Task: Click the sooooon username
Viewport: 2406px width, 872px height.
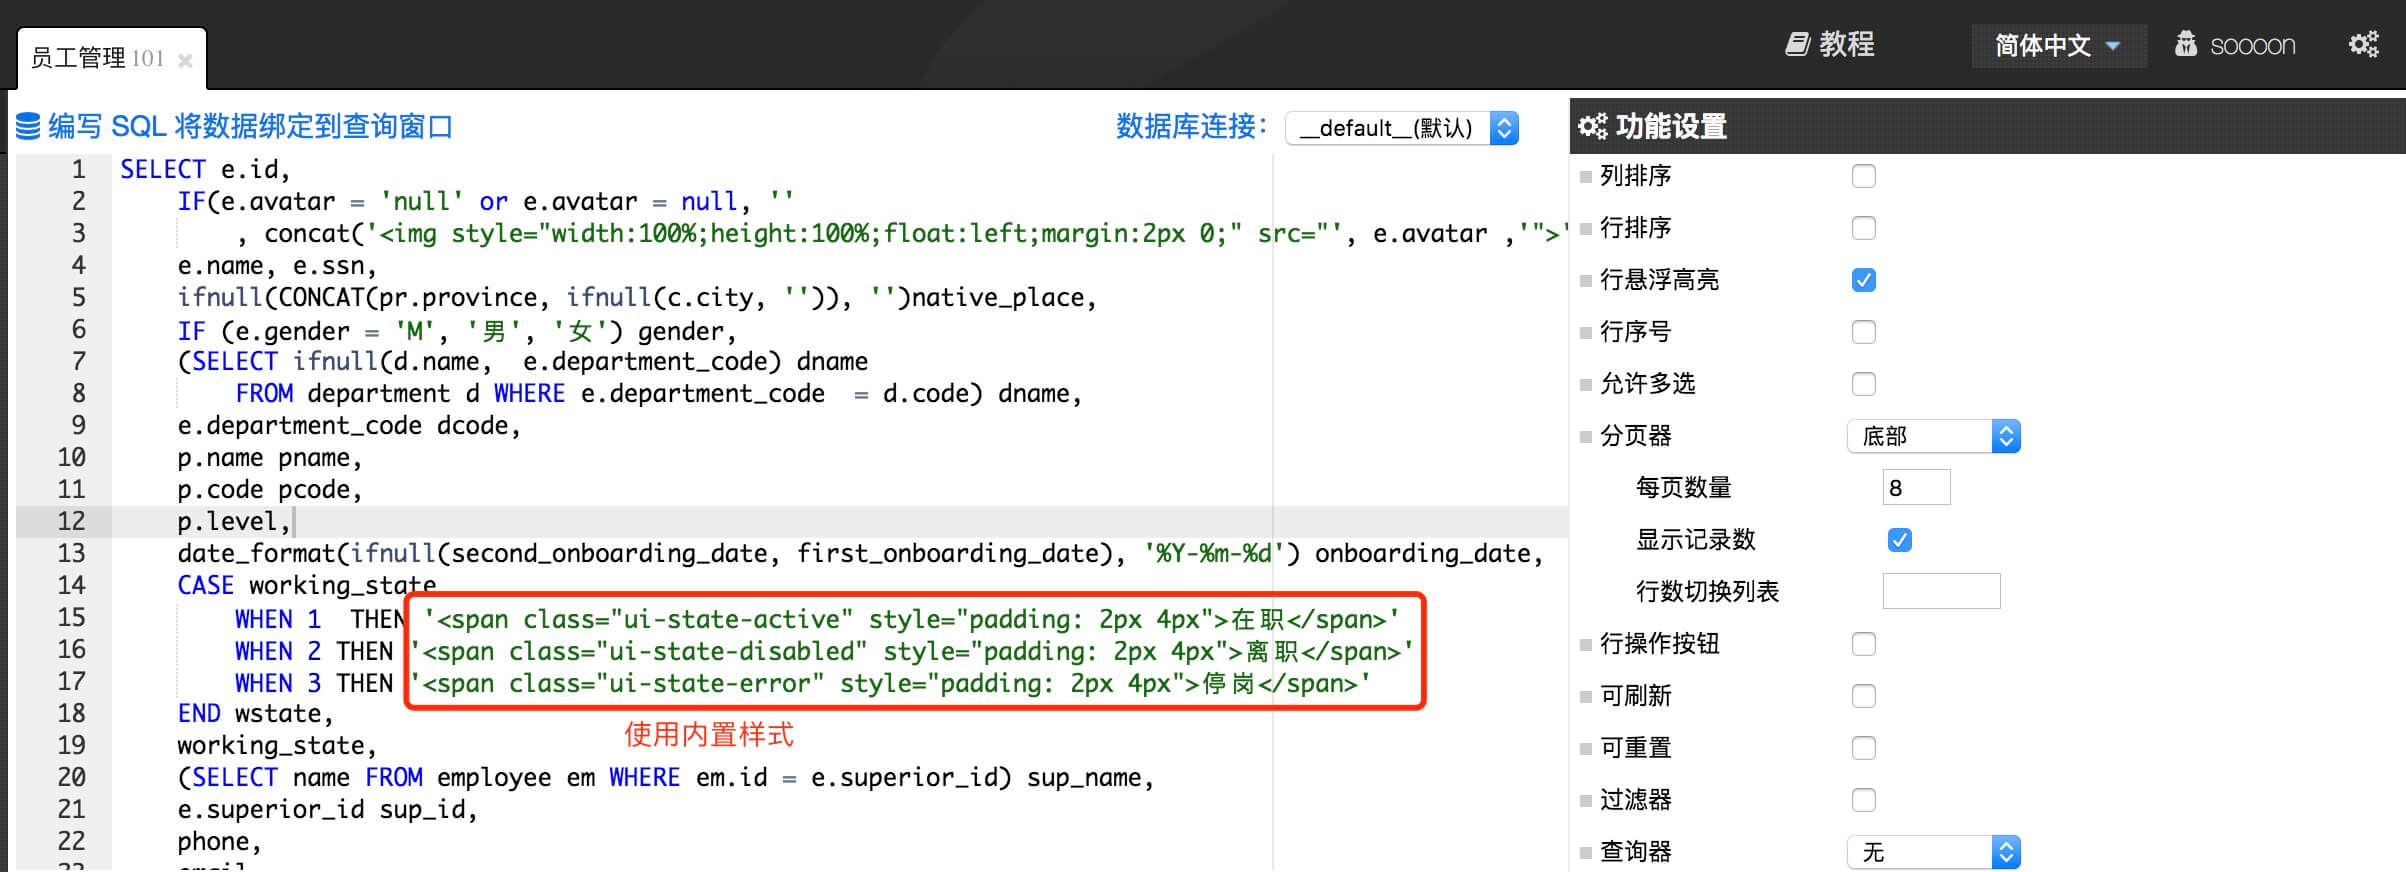Action: (2252, 46)
